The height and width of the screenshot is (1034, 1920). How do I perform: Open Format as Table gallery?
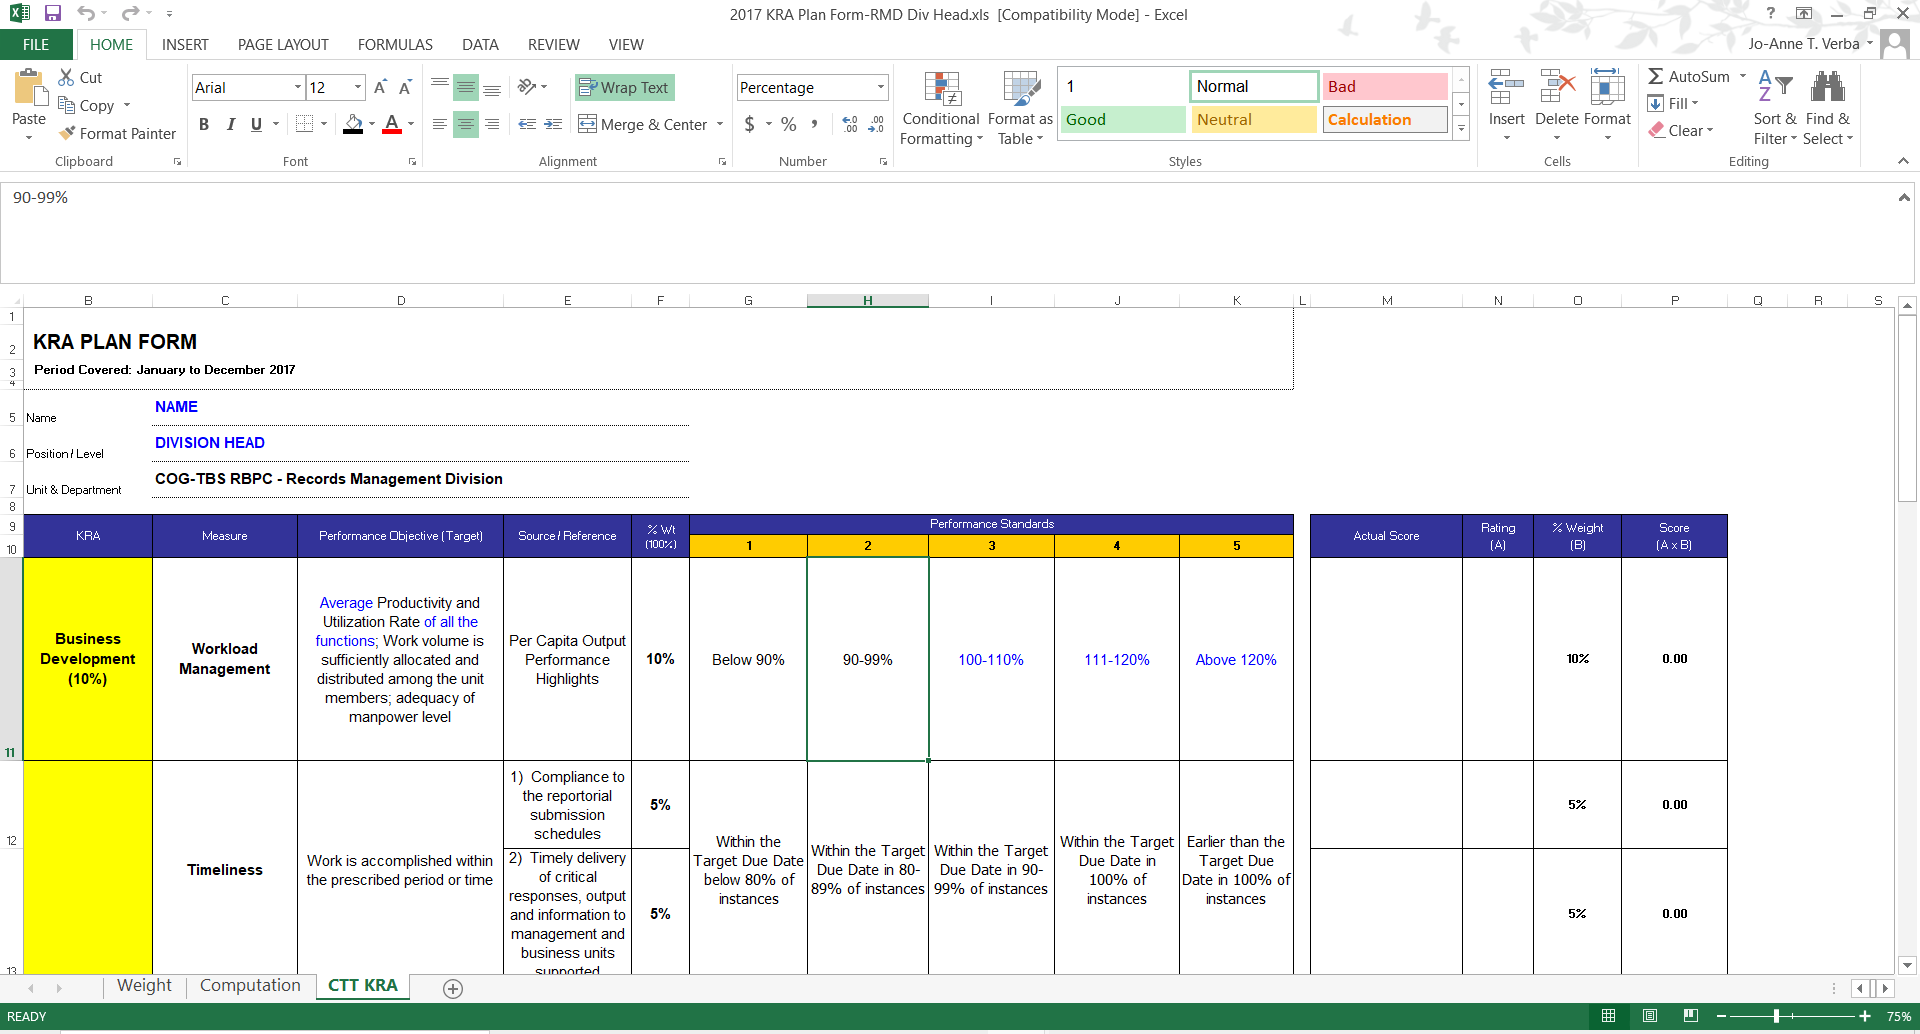click(1020, 108)
